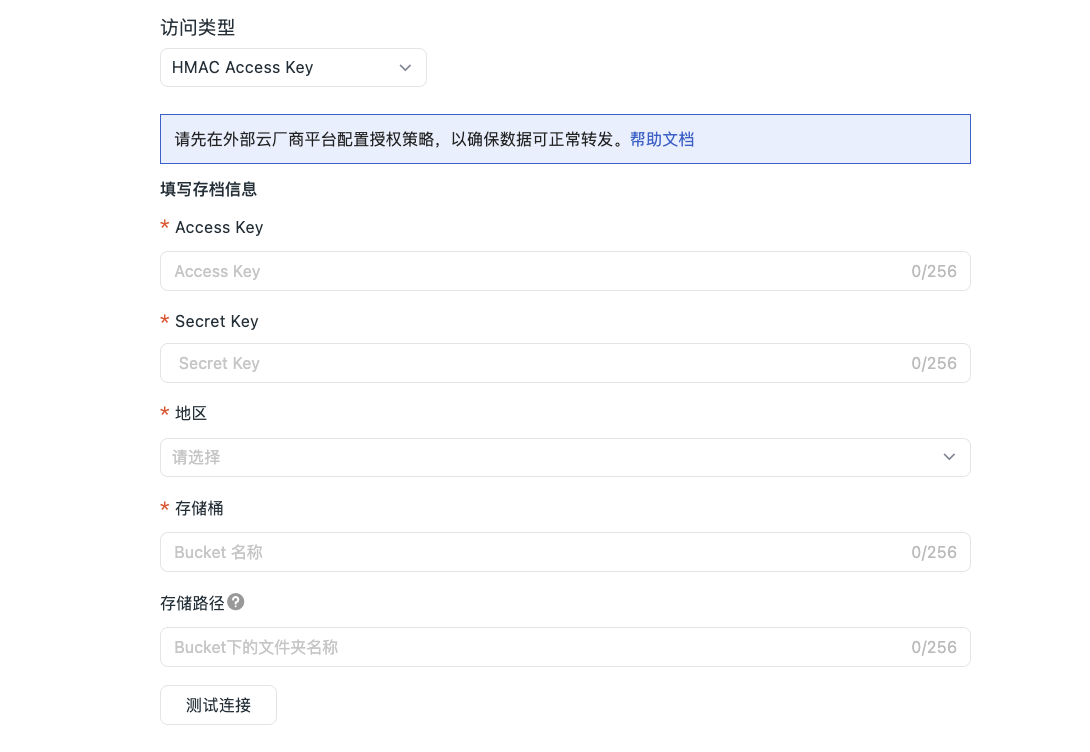
Task: Open the HMAC Access Key access type dropdown
Action: tap(293, 67)
